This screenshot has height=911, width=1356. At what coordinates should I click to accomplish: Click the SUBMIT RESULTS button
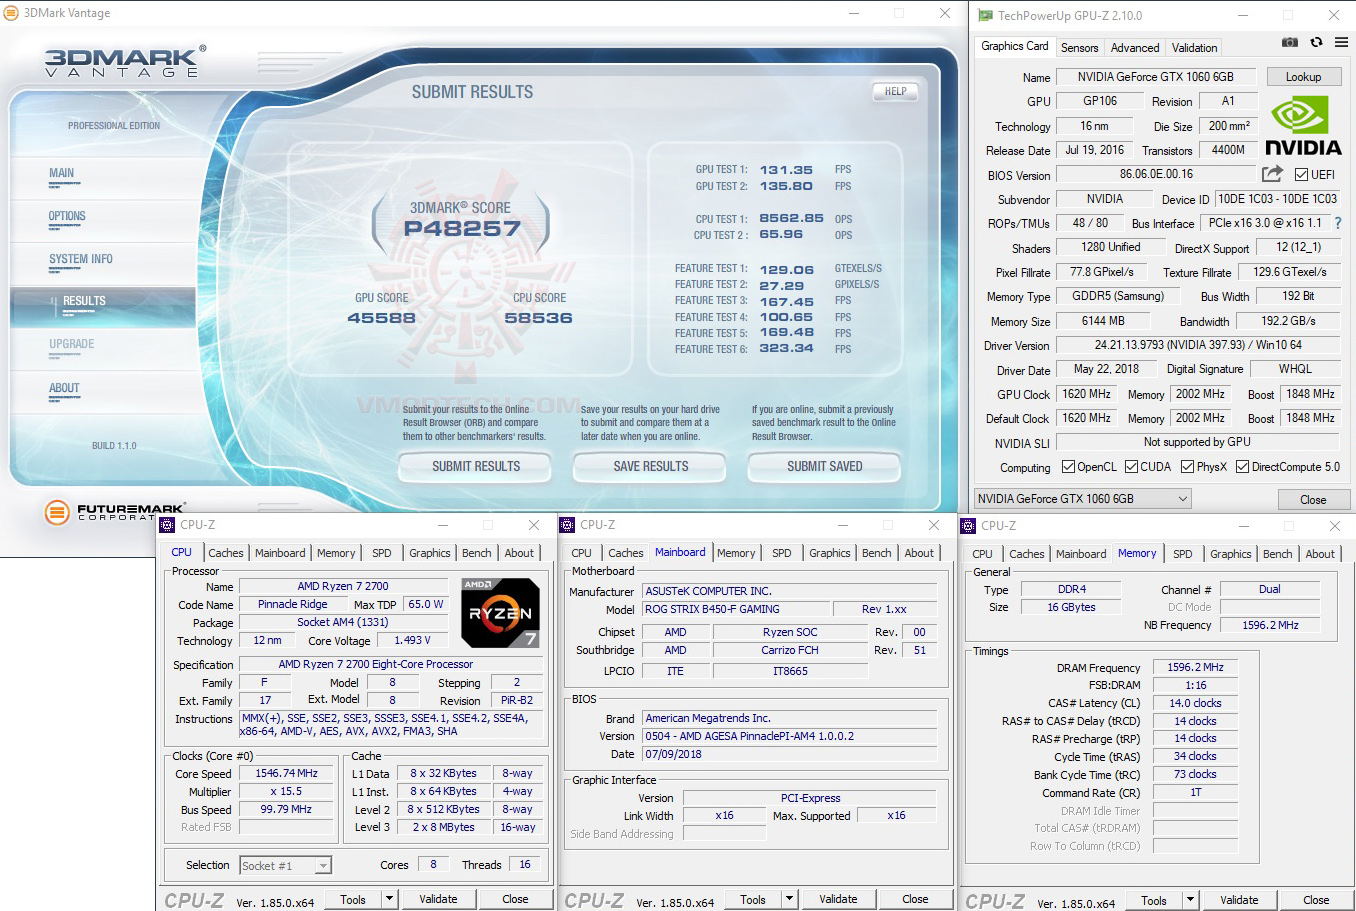[x=474, y=466]
